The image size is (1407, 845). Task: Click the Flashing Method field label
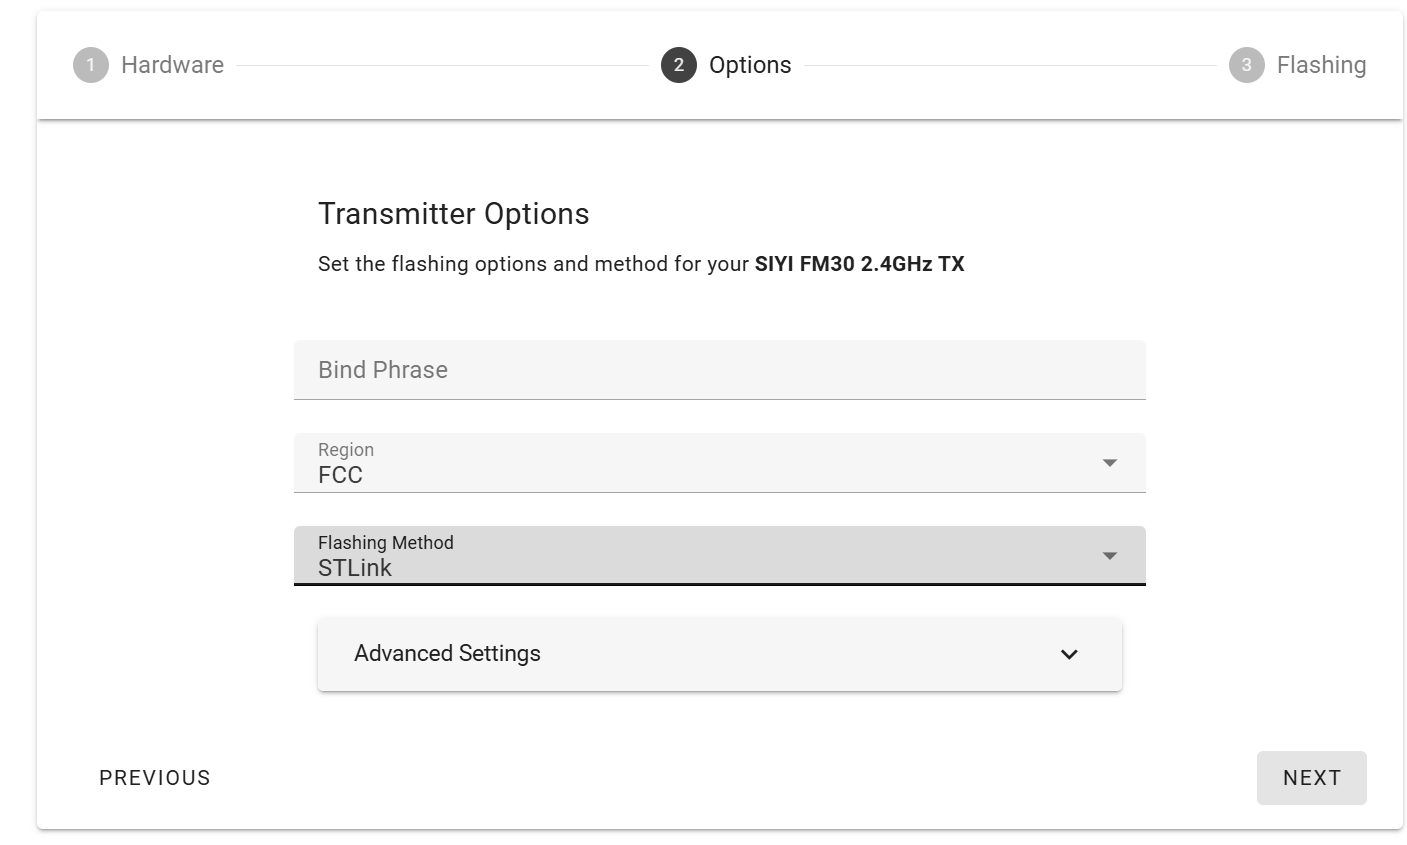point(386,543)
